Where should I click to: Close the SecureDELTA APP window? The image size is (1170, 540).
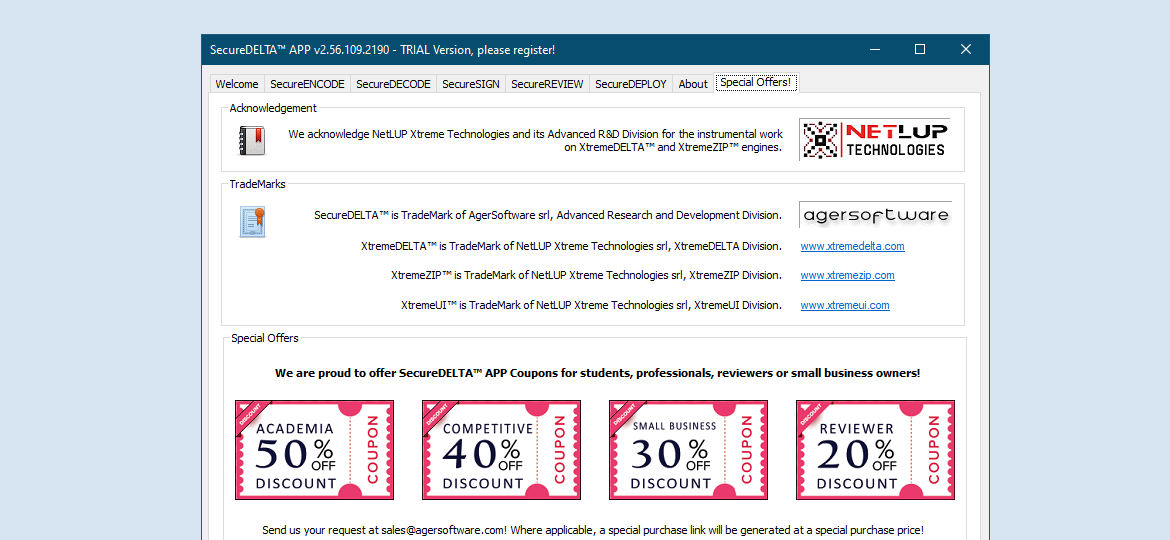(x=966, y=49)
